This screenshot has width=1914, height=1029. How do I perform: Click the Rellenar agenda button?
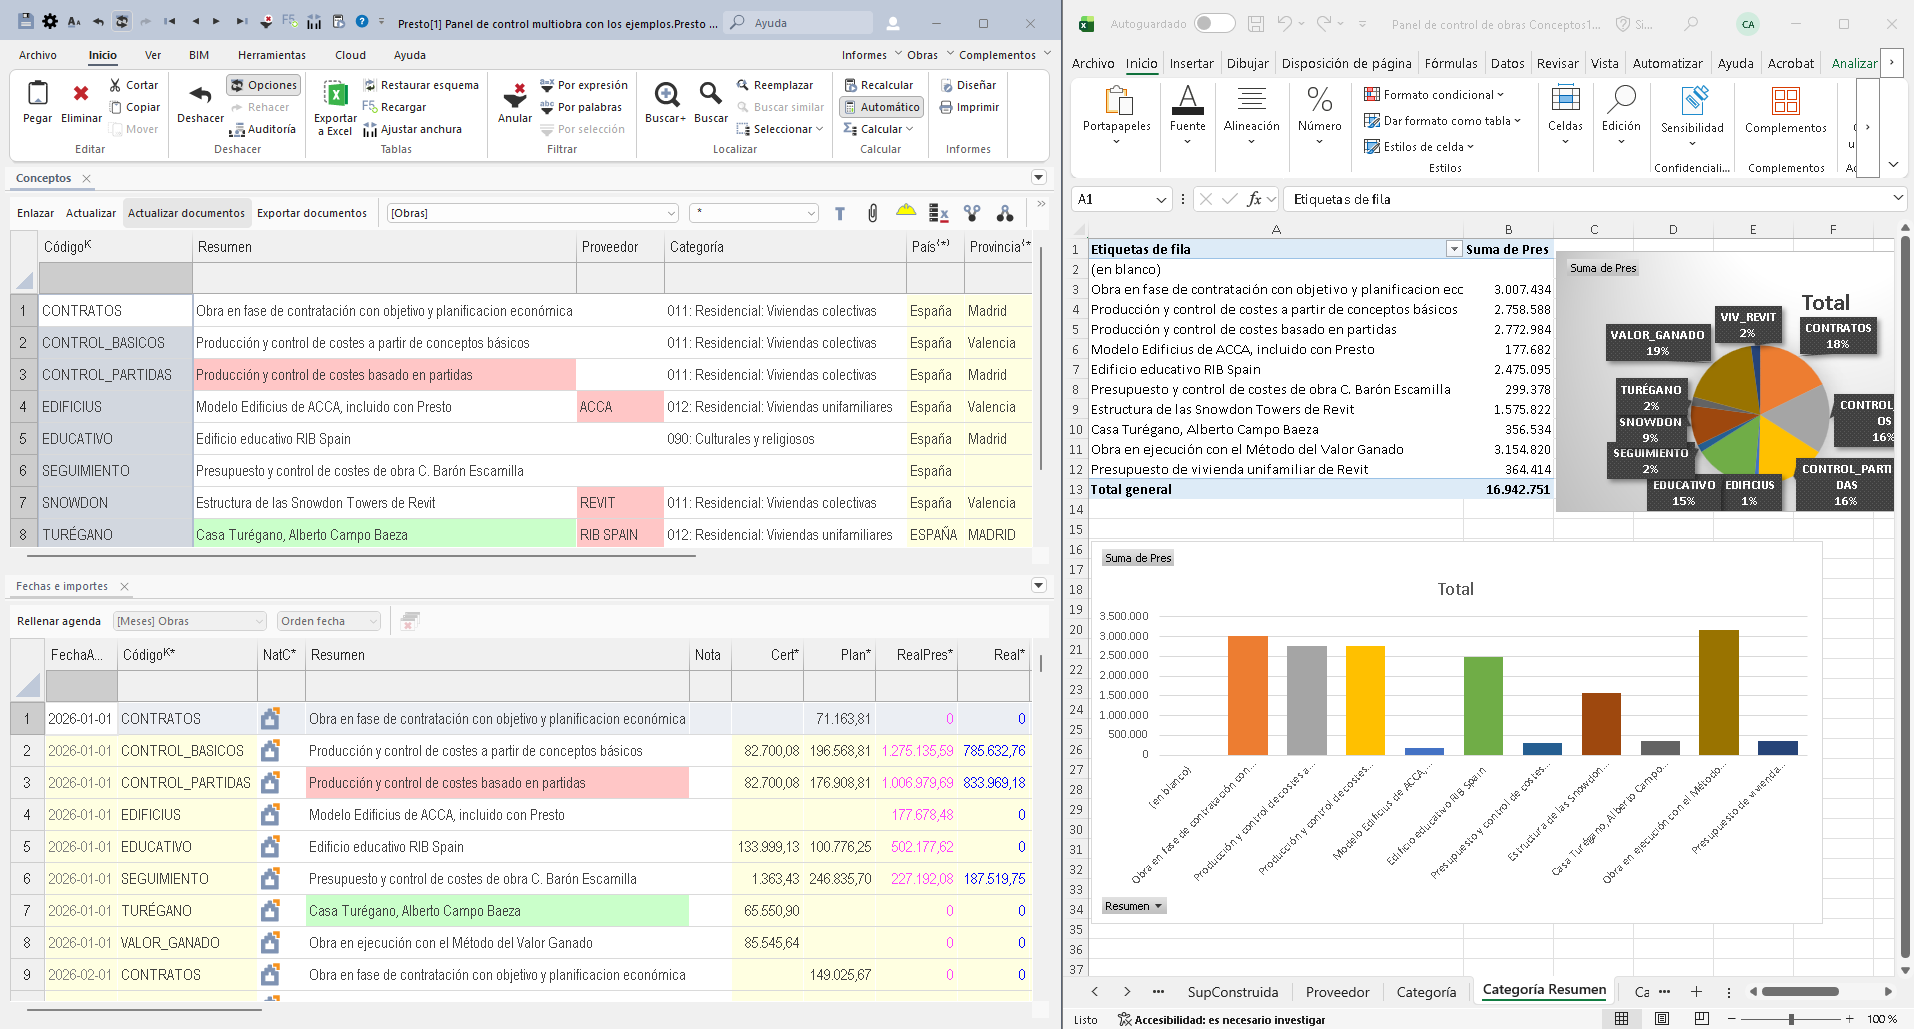[x=59, y=621]
